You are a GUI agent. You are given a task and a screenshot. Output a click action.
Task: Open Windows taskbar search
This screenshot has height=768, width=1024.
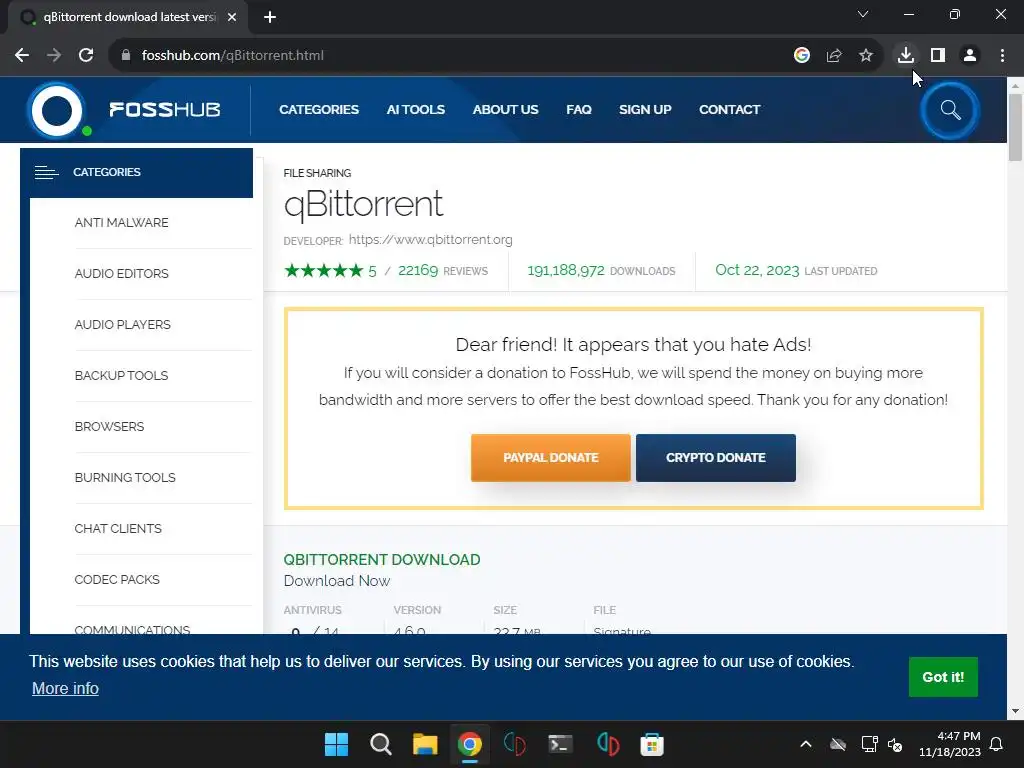point(381,744)
